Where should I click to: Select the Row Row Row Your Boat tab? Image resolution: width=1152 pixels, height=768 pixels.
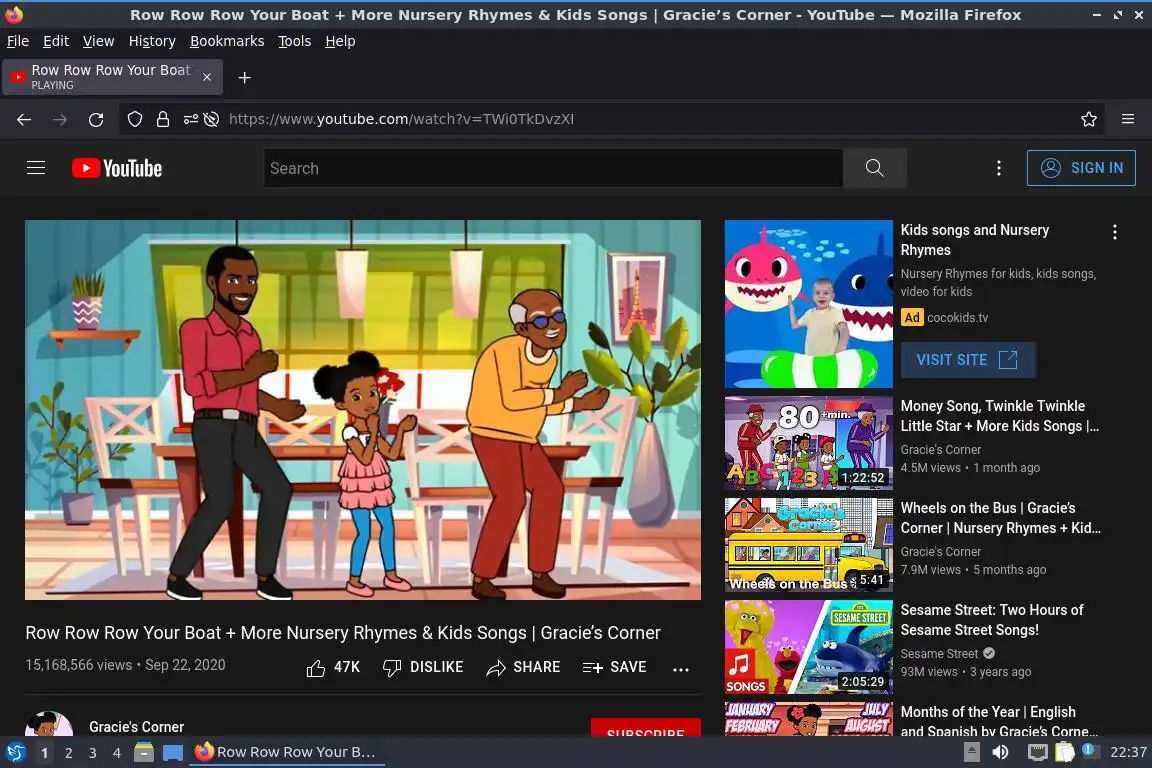point(112,77)
